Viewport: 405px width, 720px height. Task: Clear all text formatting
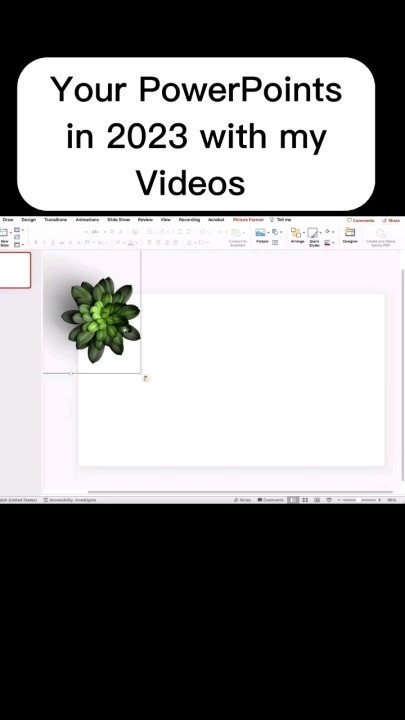(135, 232)
